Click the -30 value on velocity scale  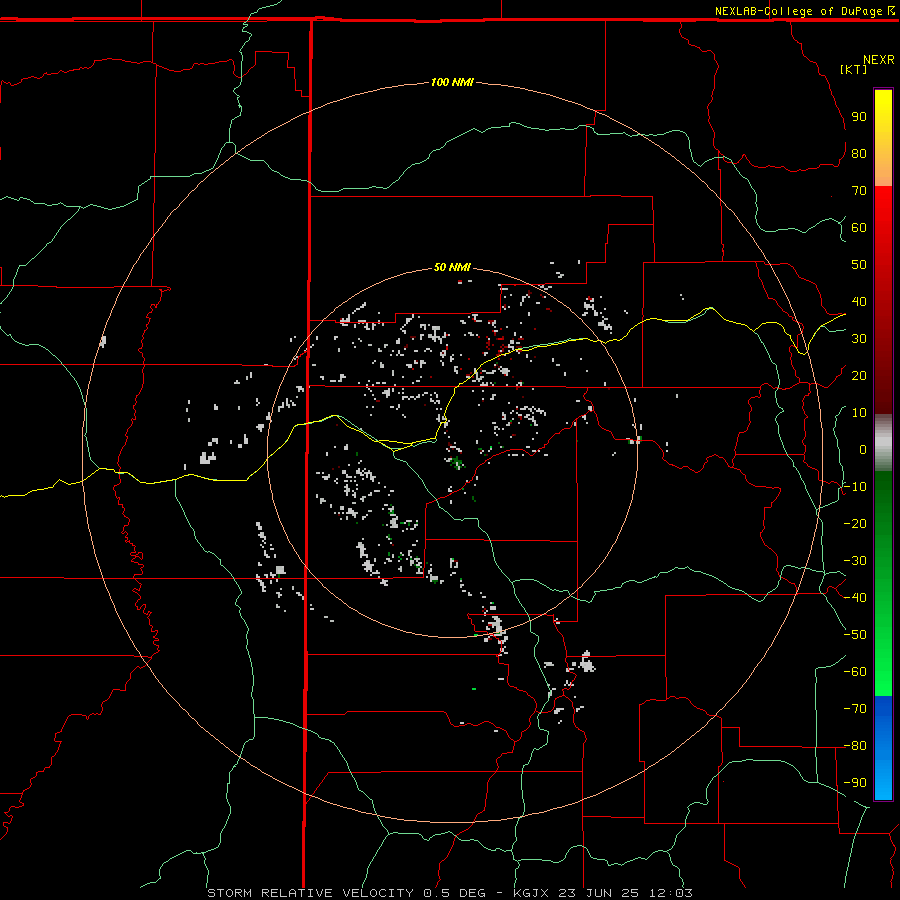point(855,561)
